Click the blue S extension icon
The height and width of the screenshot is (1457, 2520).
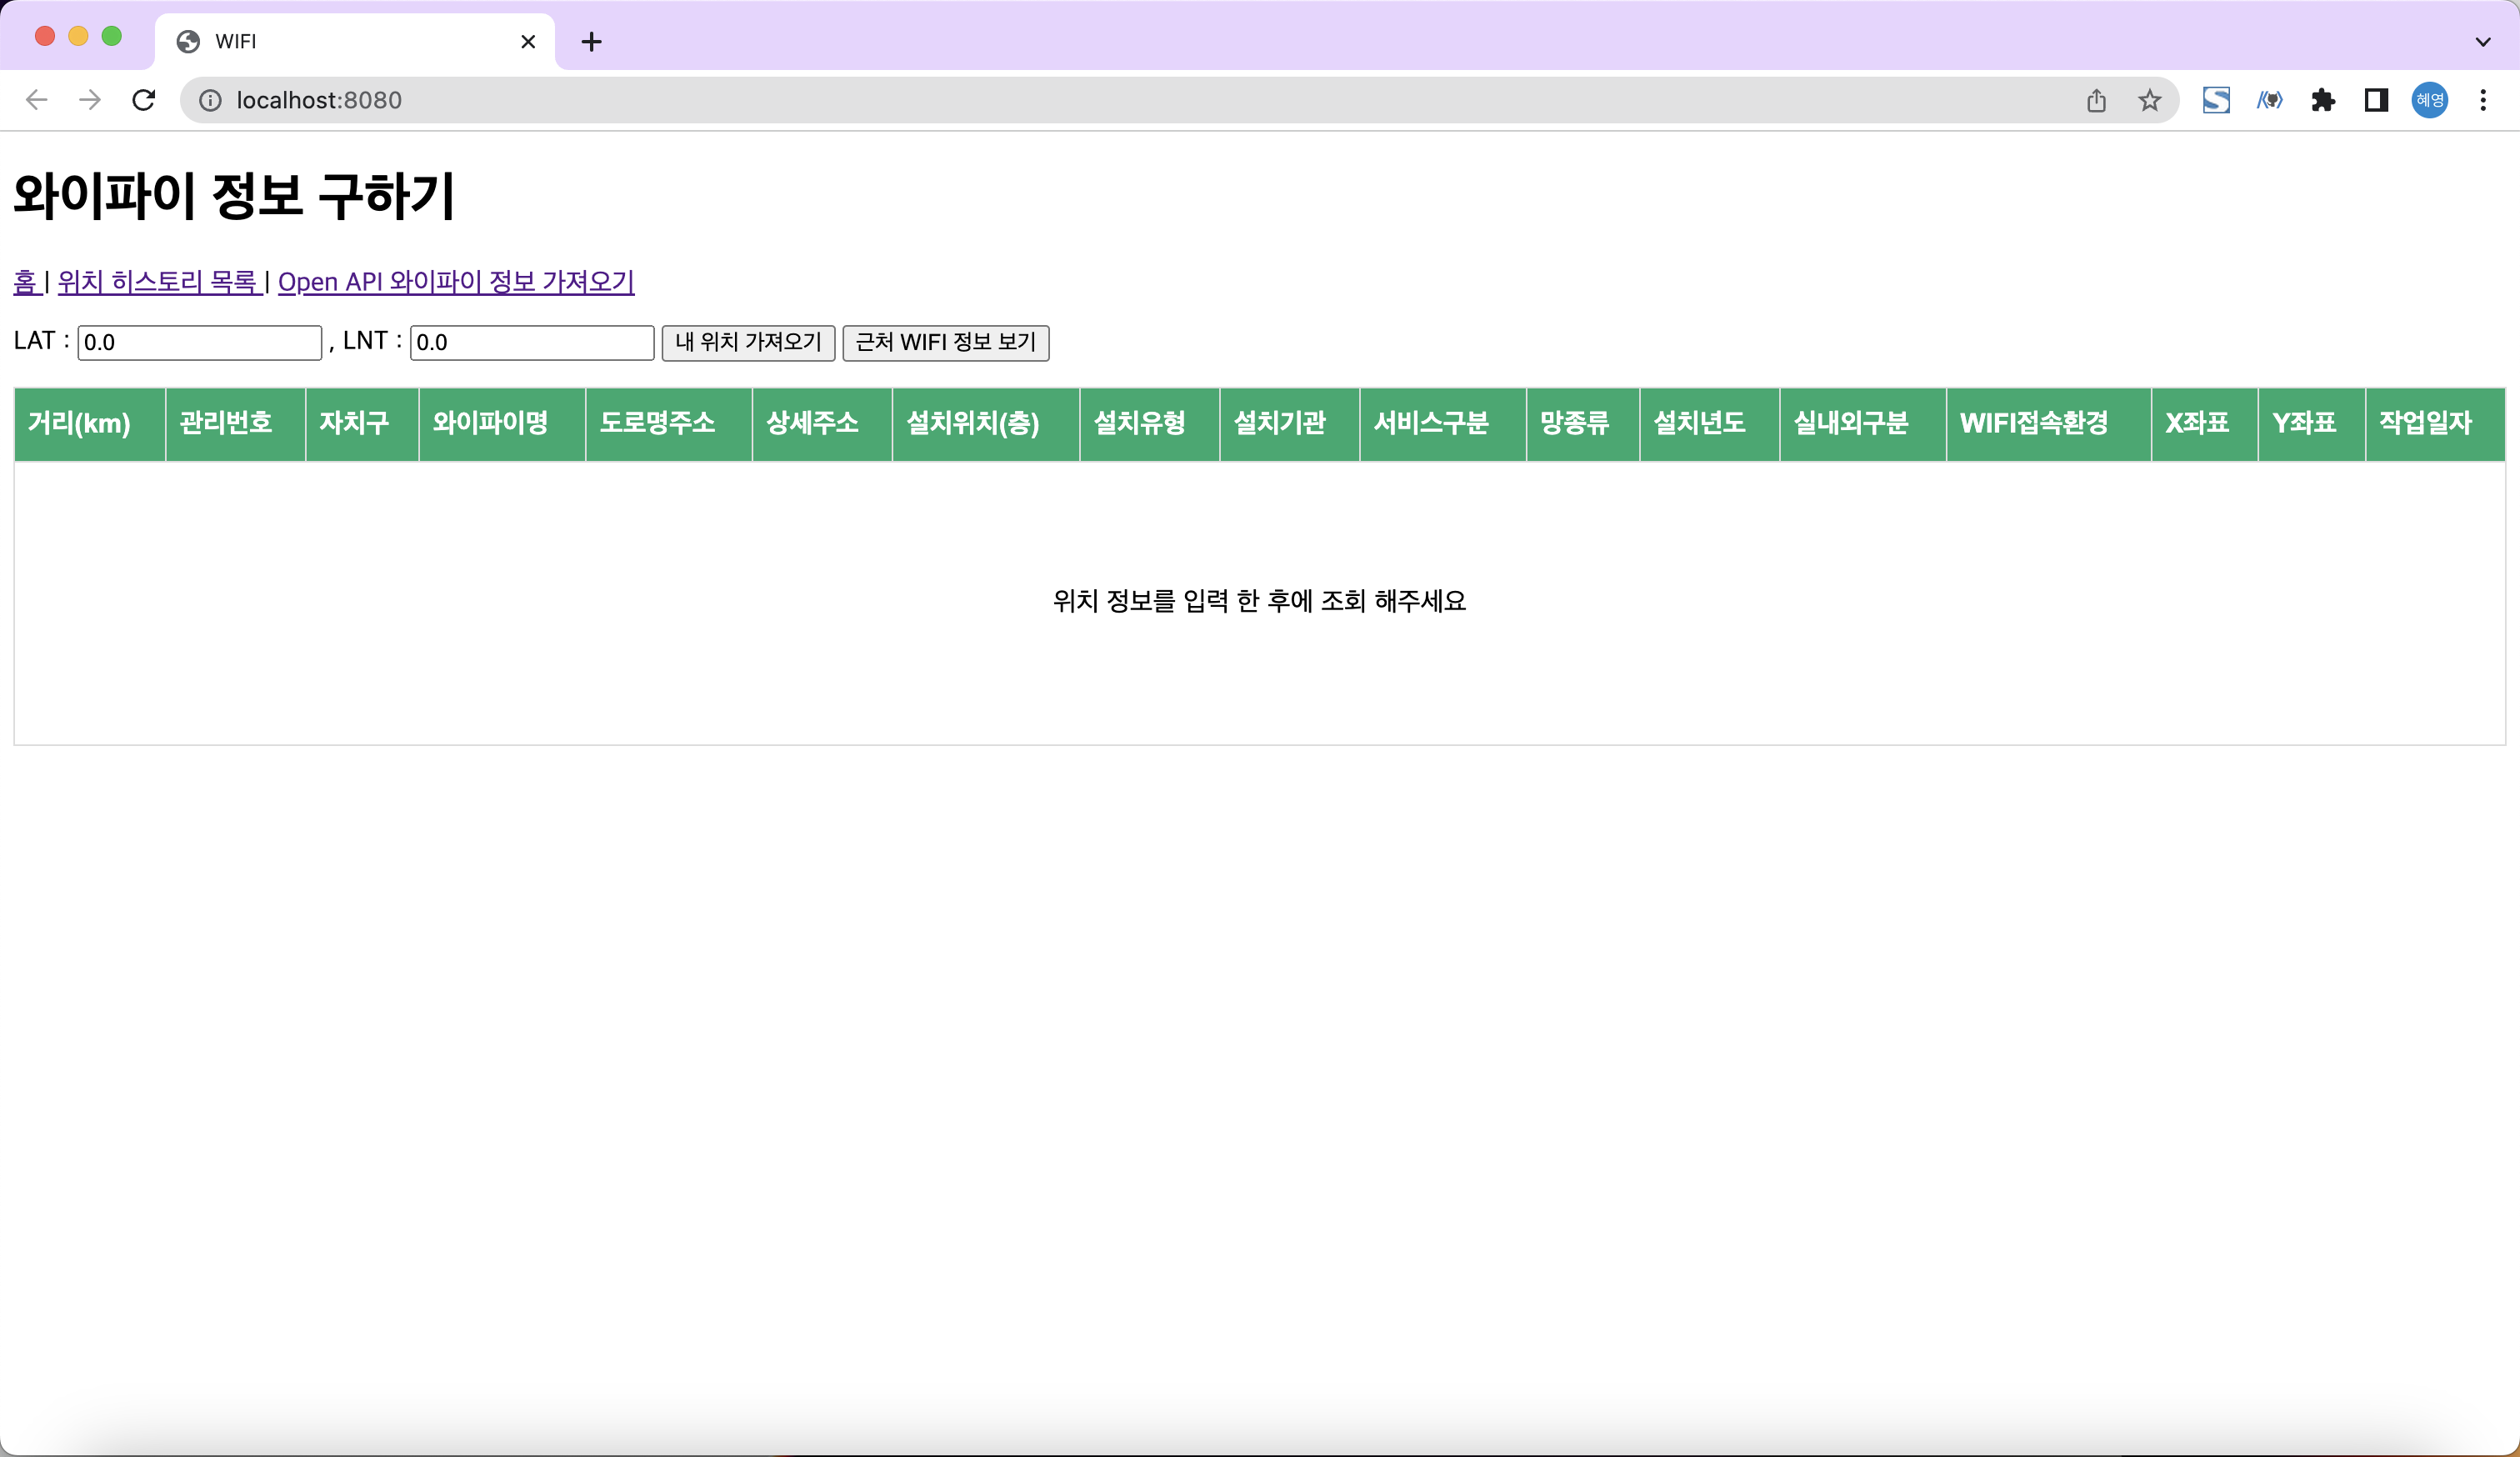coord(2216,99)
